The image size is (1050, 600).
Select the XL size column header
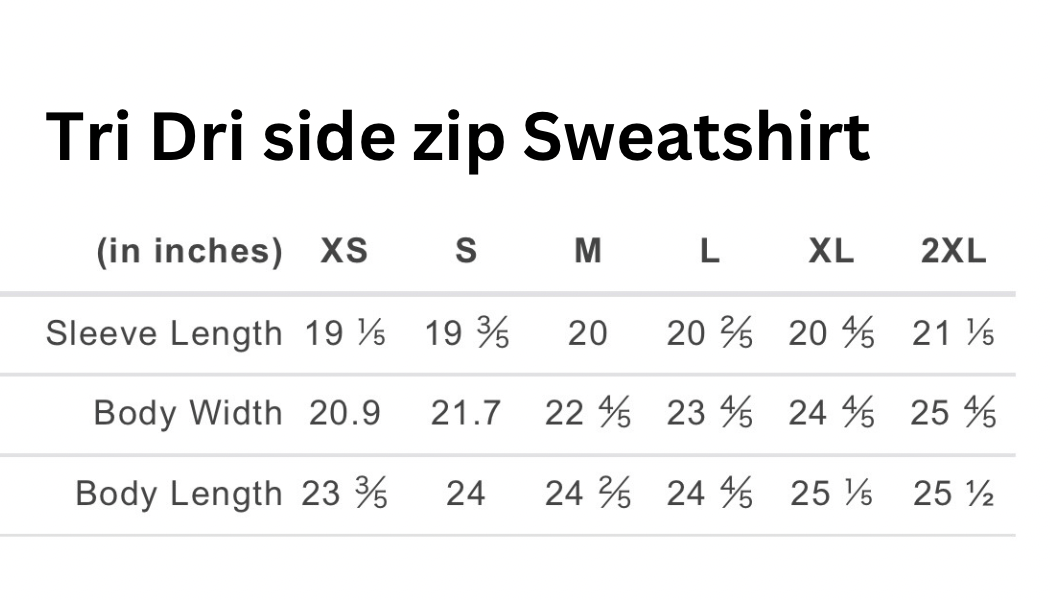pyautogui.click(x=831, y=251)
